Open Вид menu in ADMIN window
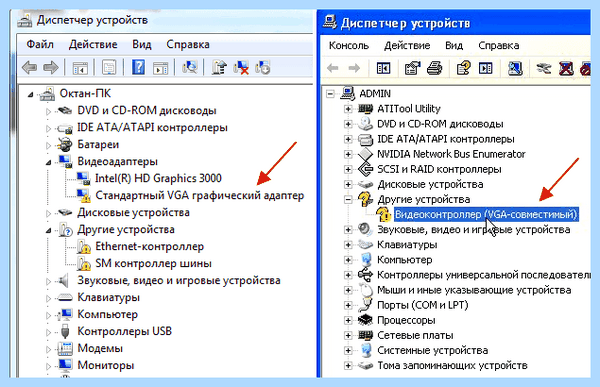 pyautogui.click(x=454, y=46)
